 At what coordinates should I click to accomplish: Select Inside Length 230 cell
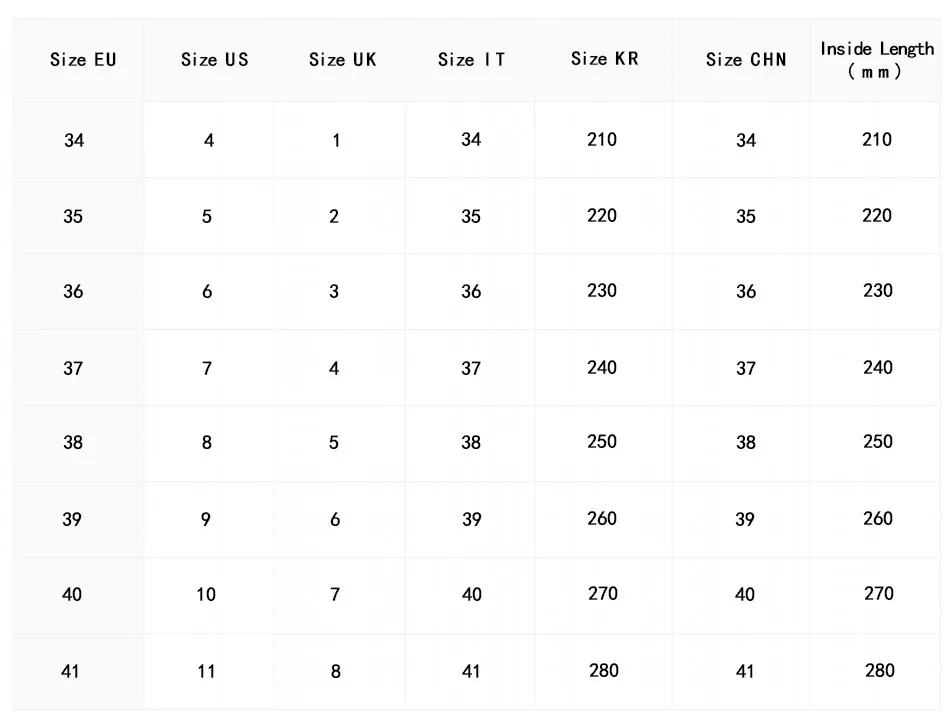click(x=877, y=291)
